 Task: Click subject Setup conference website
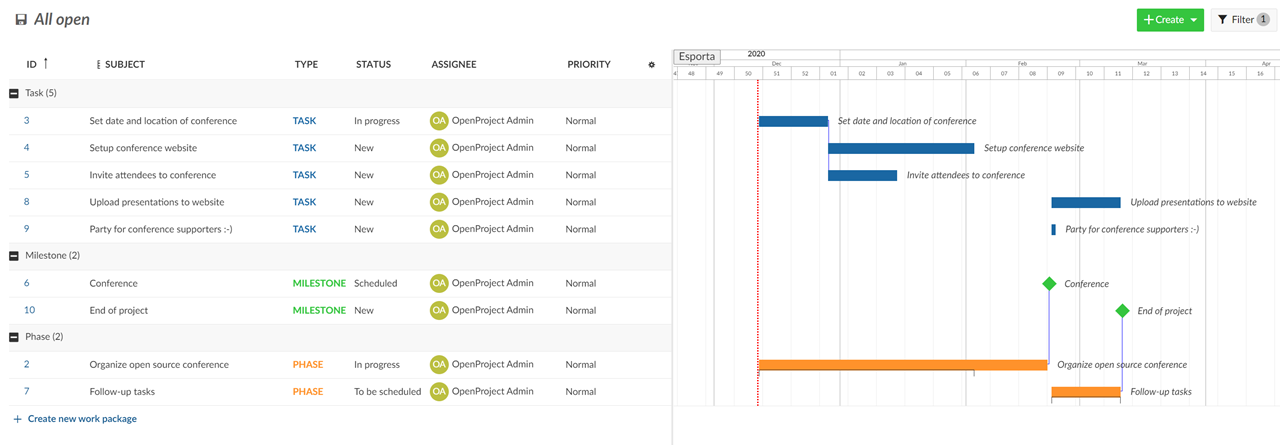143,148
